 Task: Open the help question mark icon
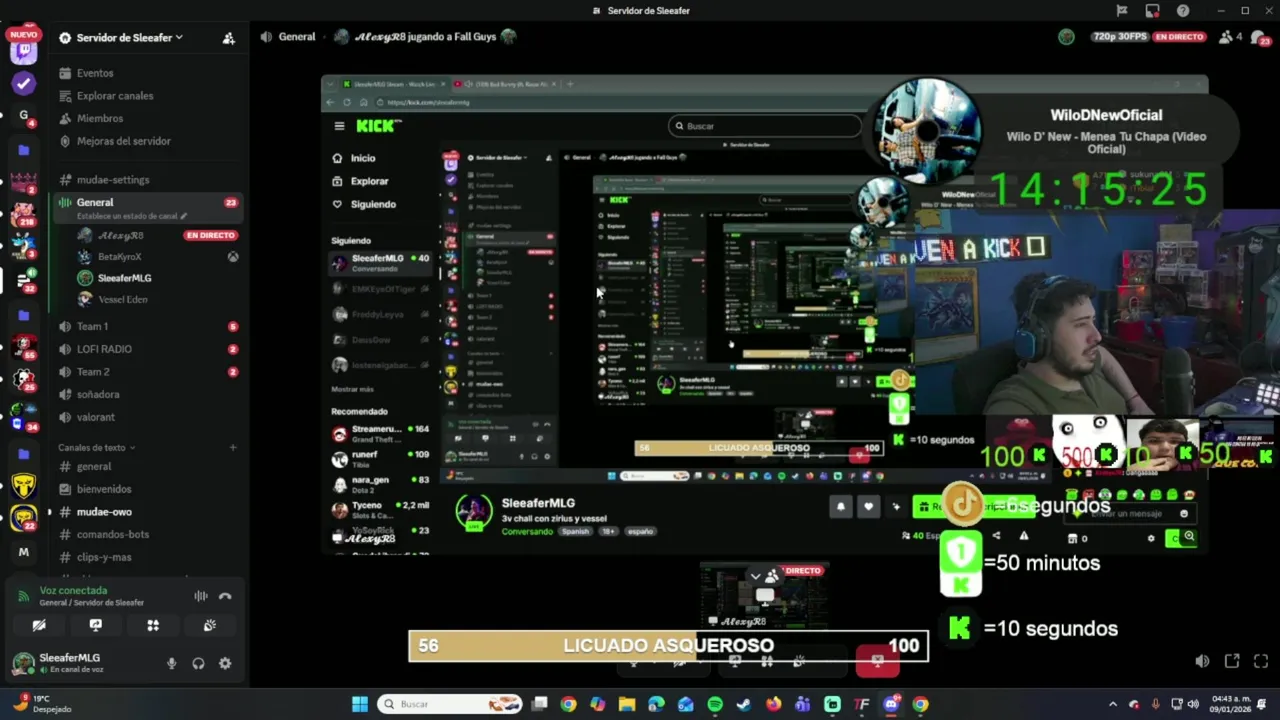click(x=1183, y=11)
